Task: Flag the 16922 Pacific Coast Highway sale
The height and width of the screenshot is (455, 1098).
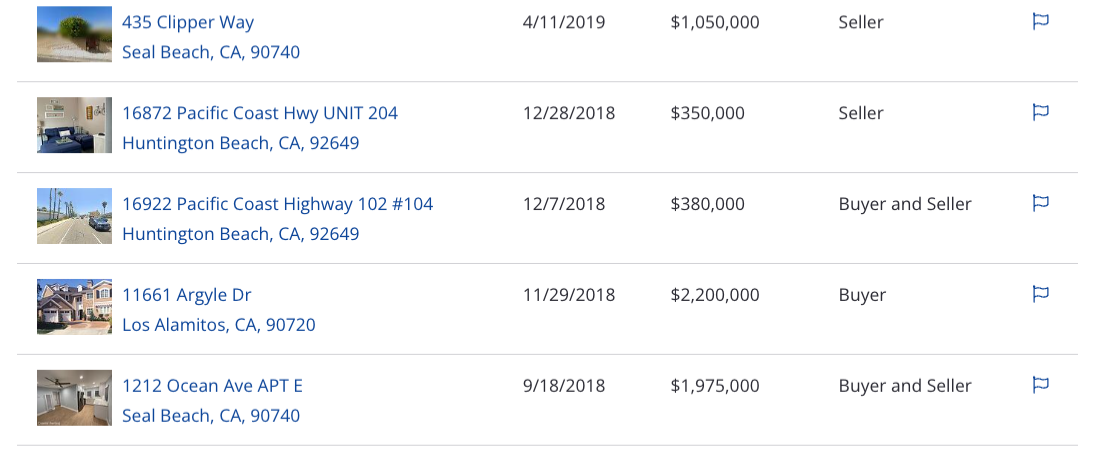Action: point(1041,203)
